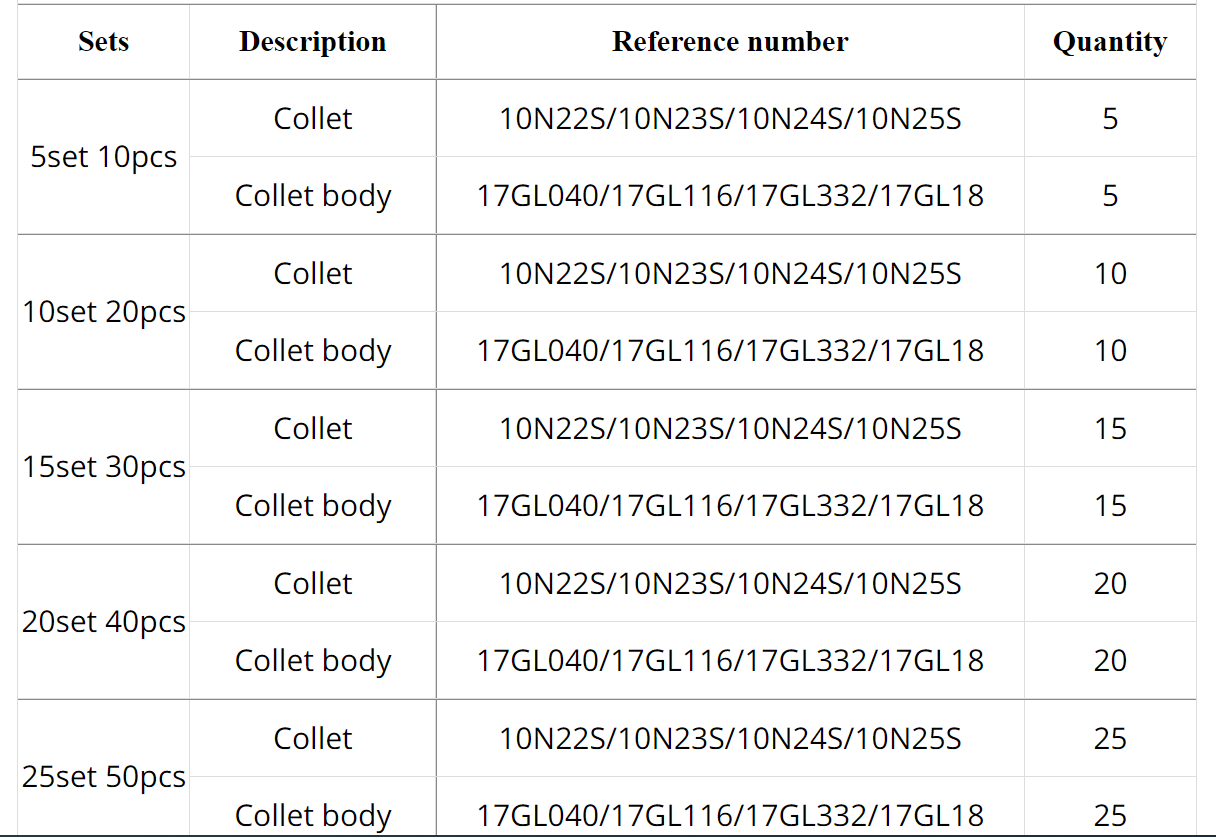The image size is (1216, 837).
Task: Click Collet quantity 25 in 25set 50pcs group
Action: [1110, 739]
